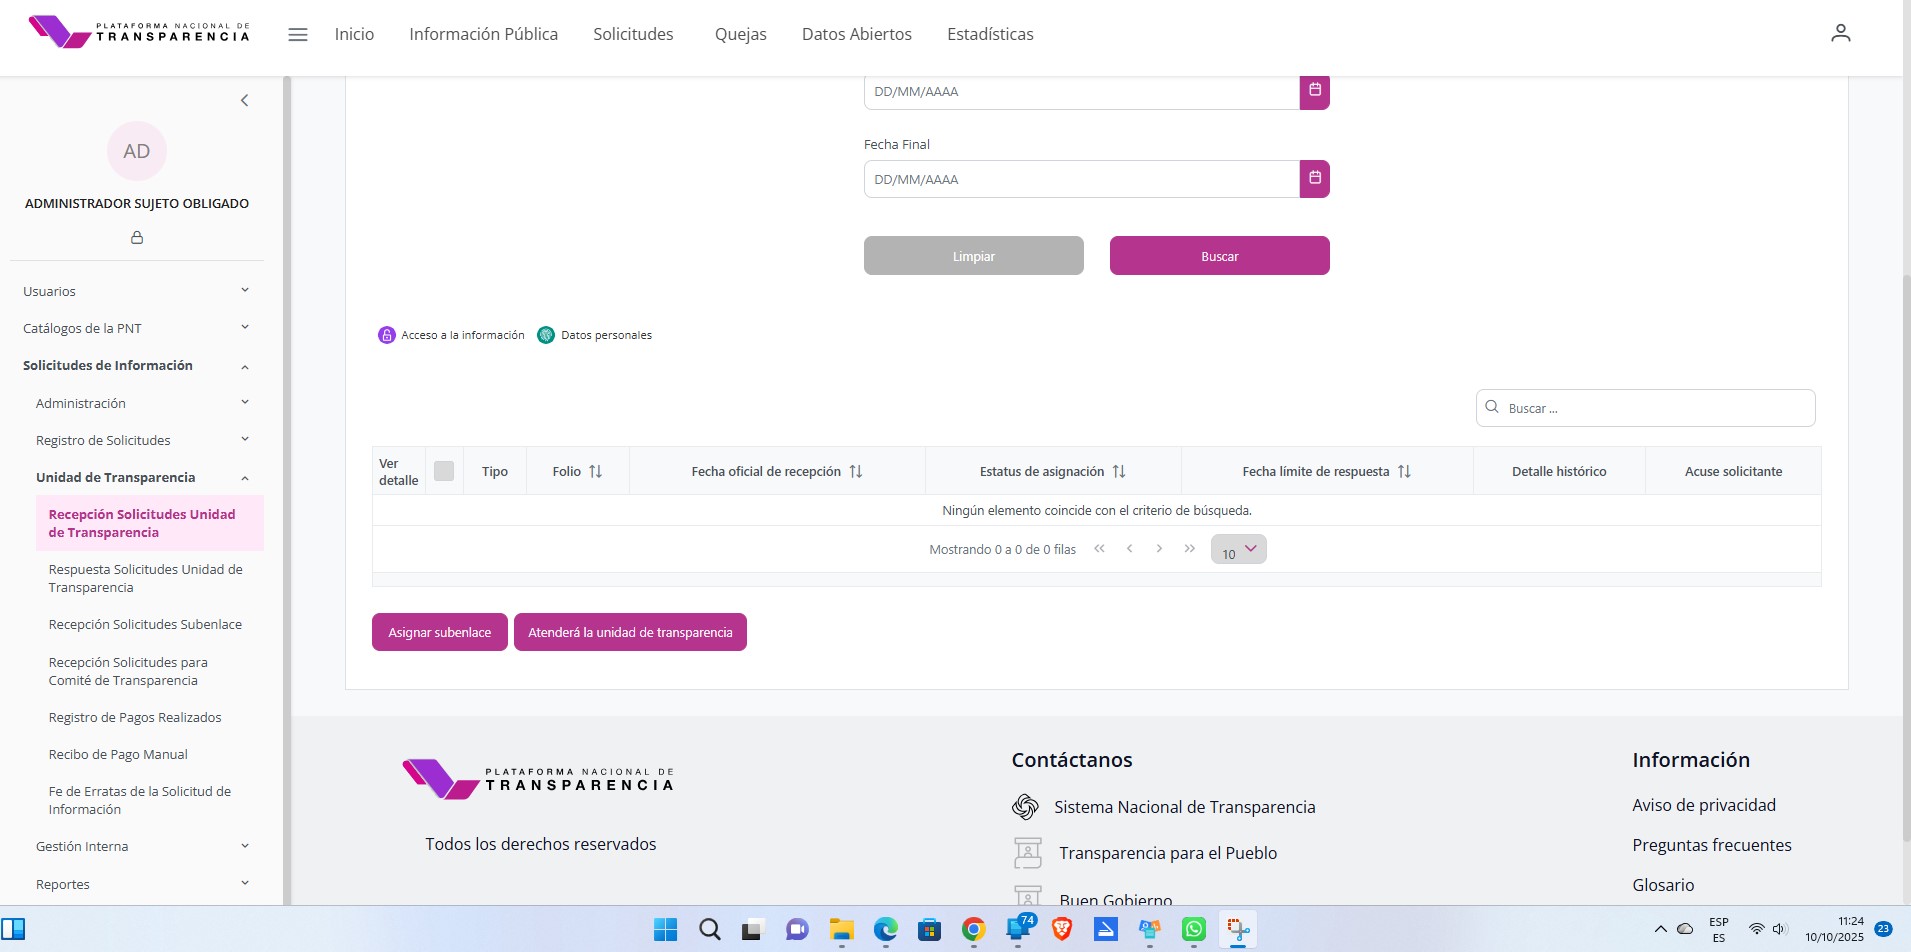This screenshot has height=952, width=1911.
Task: Open the hamburger menu icon
Action: 297,34
